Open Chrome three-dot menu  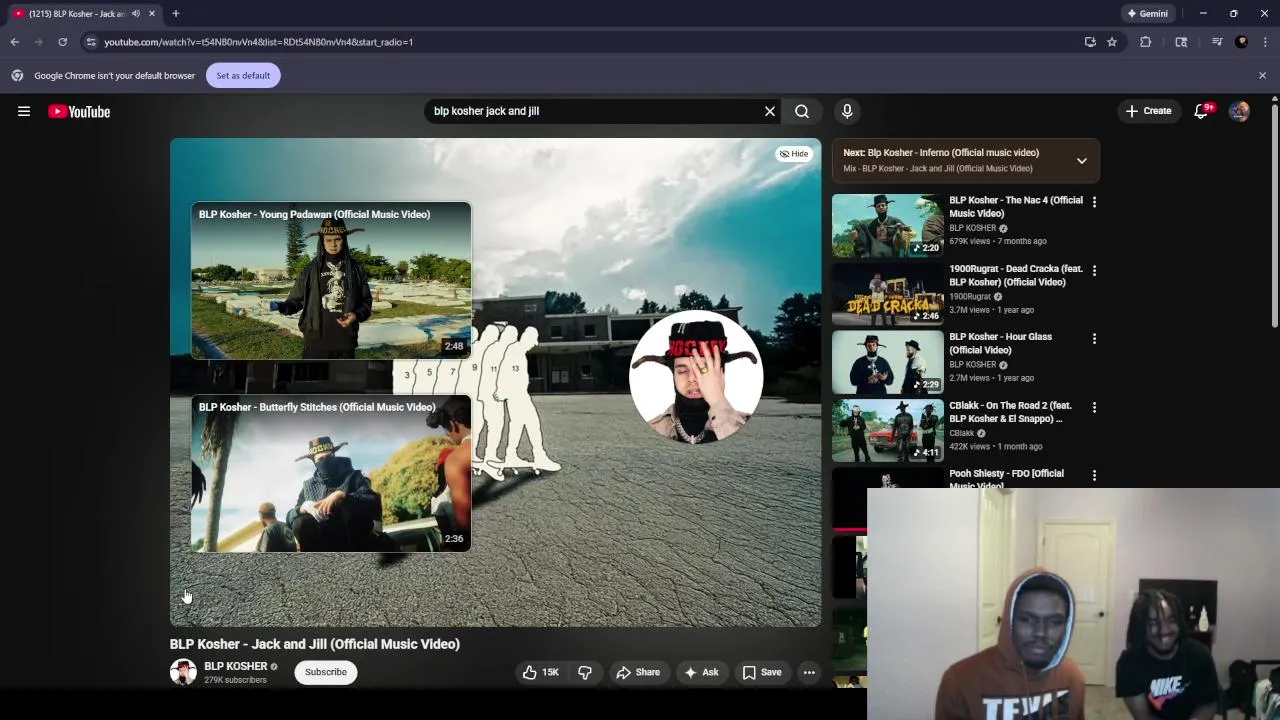[1266, 42]
